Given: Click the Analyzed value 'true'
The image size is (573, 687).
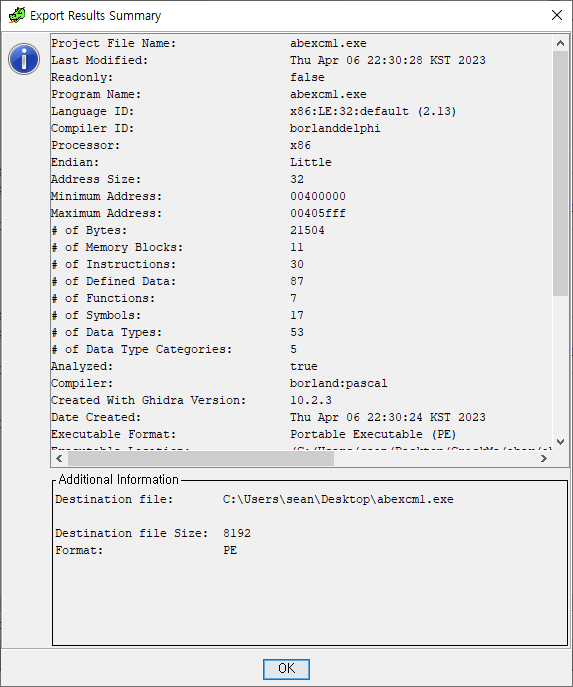Looking at the screenshot, I should 304,366.
